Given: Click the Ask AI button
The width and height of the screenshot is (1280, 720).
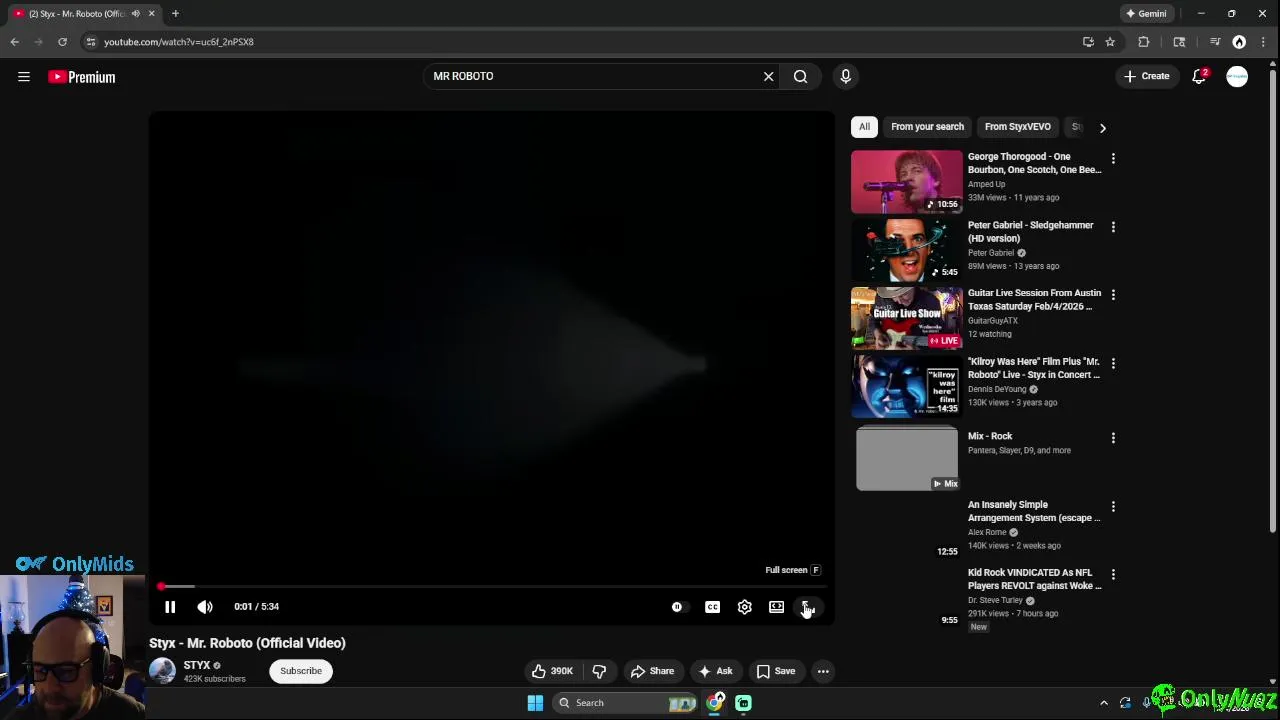Looking at the screenshot, I should [715, 671].
